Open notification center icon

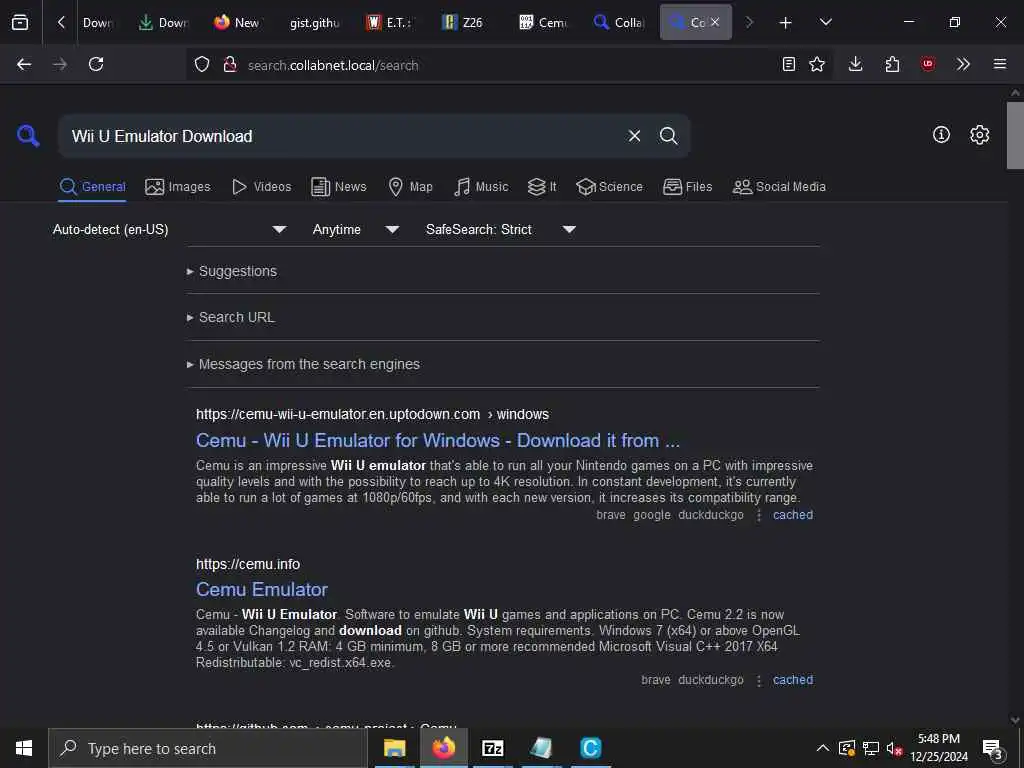click(993, 748)
